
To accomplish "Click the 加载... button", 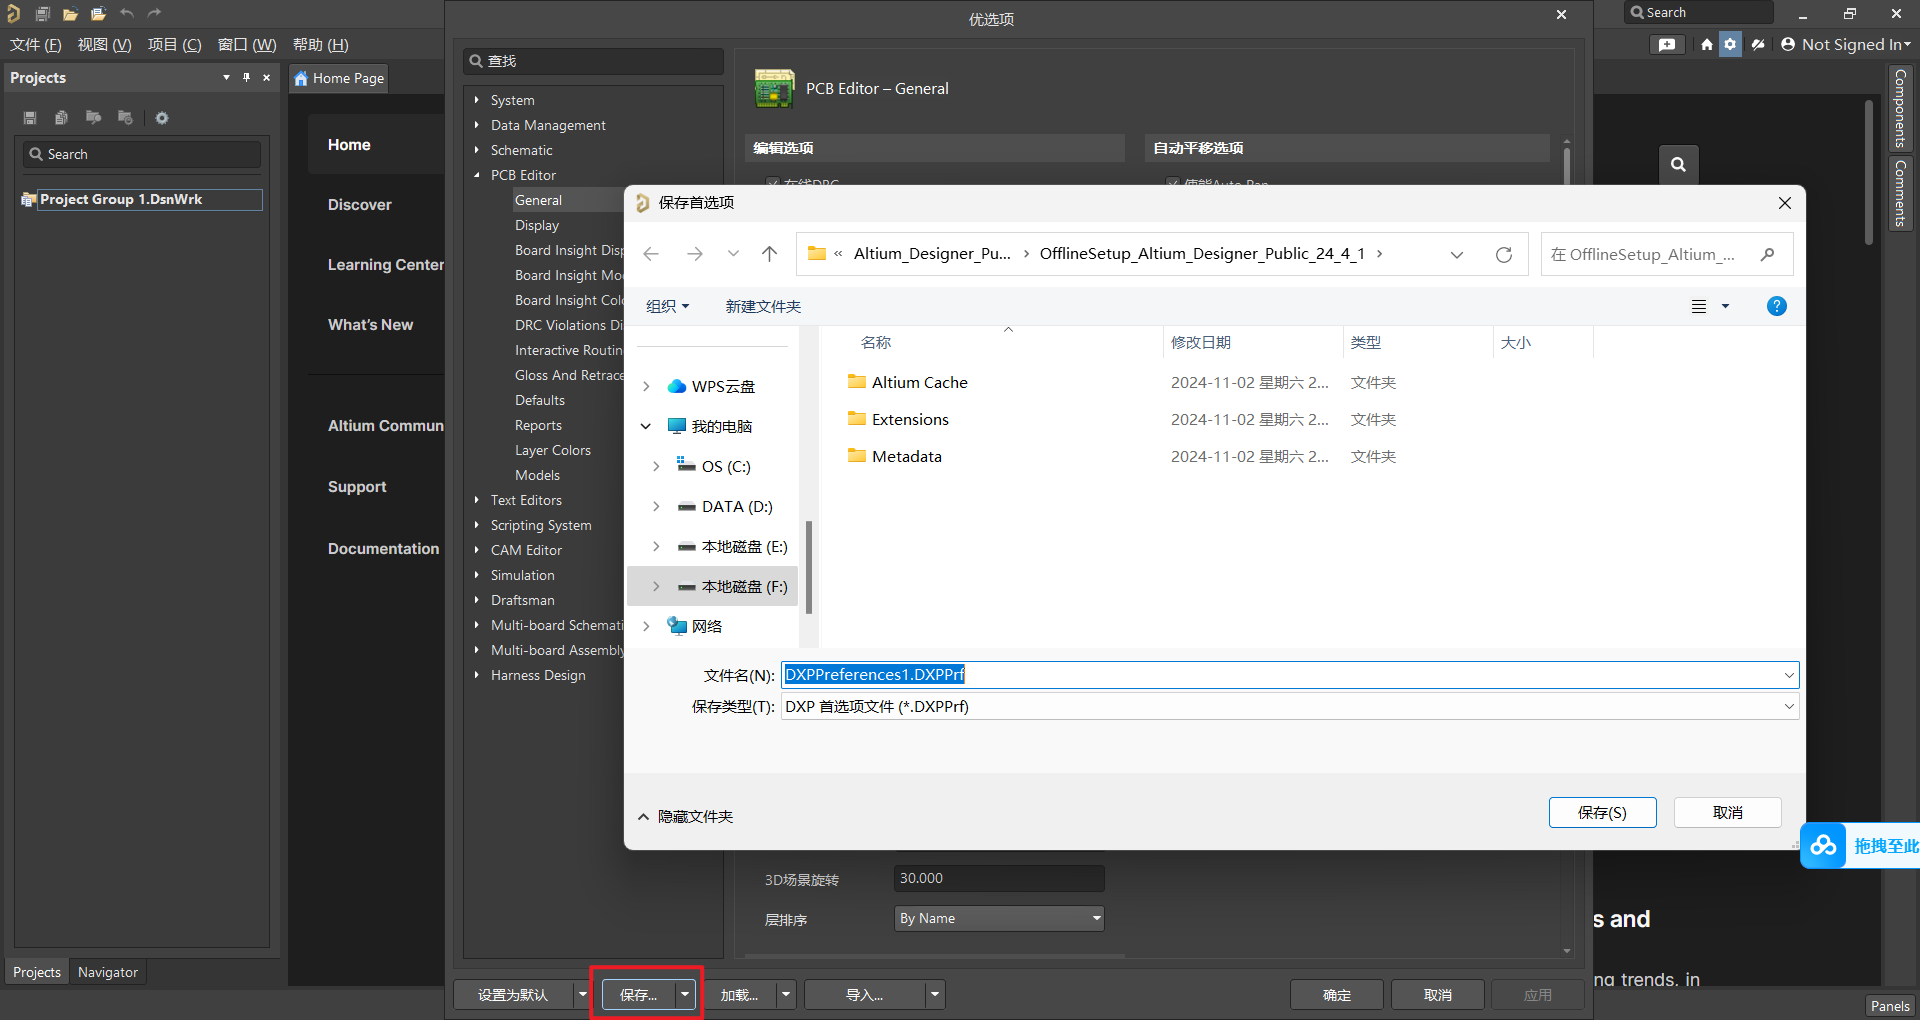I will pyautogui.click(x=740, y=995).
